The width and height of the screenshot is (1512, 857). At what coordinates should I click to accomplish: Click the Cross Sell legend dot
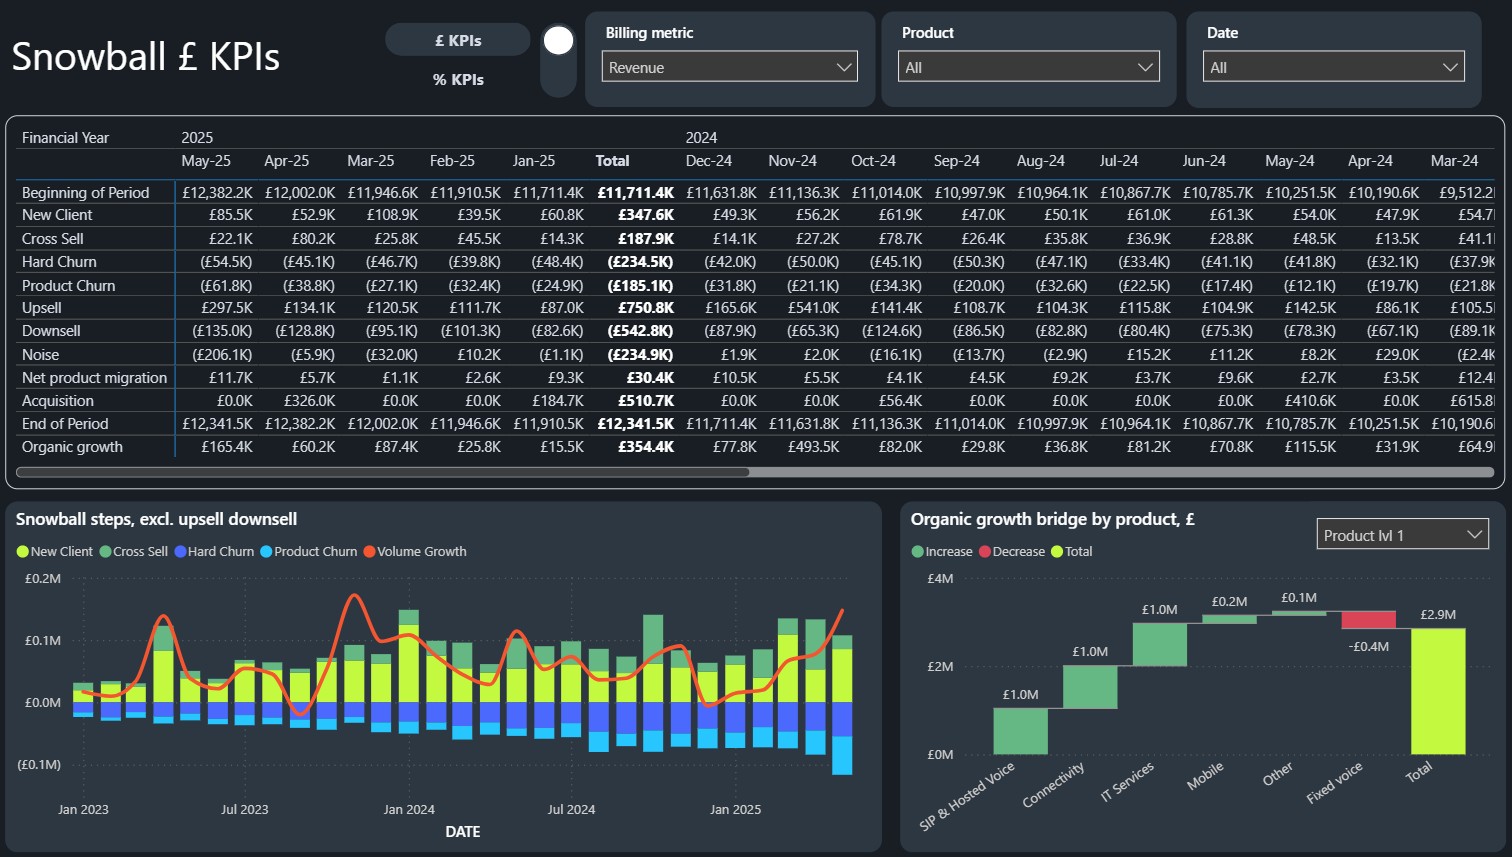click(105, 552)
